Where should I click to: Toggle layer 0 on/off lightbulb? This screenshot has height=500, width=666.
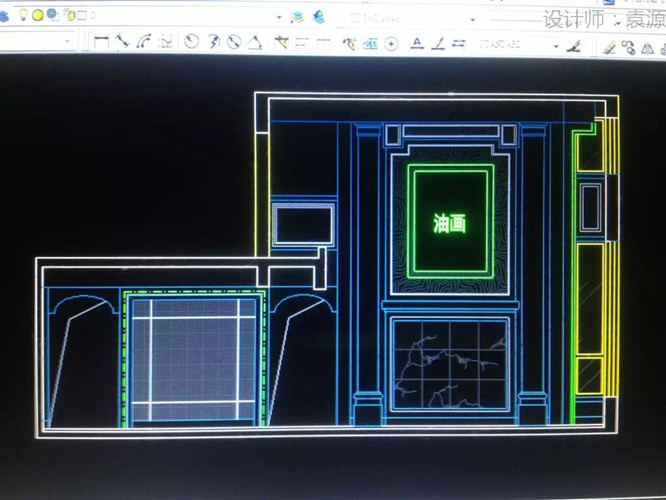pos(22,15)
